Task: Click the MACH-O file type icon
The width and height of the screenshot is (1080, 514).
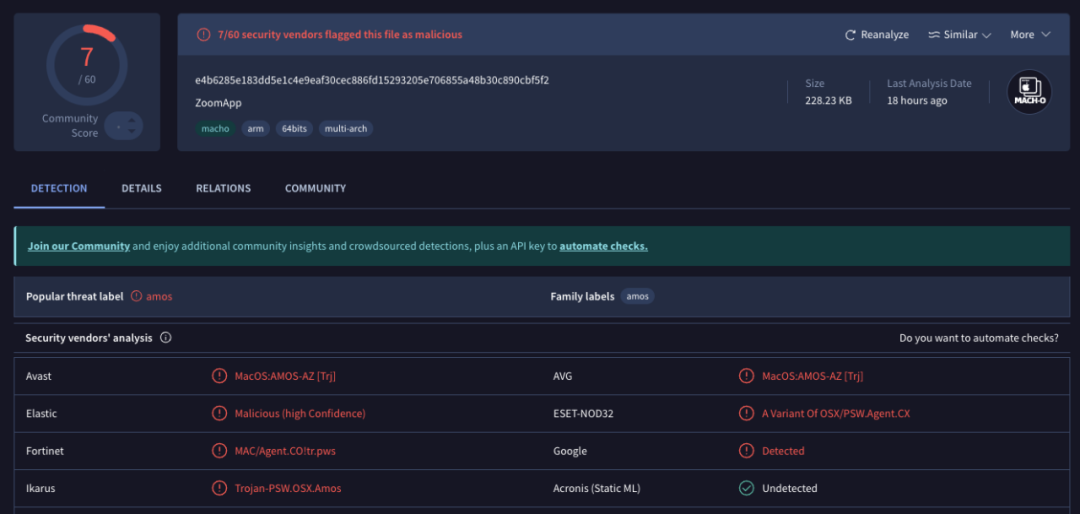Action: (1028, 92)
